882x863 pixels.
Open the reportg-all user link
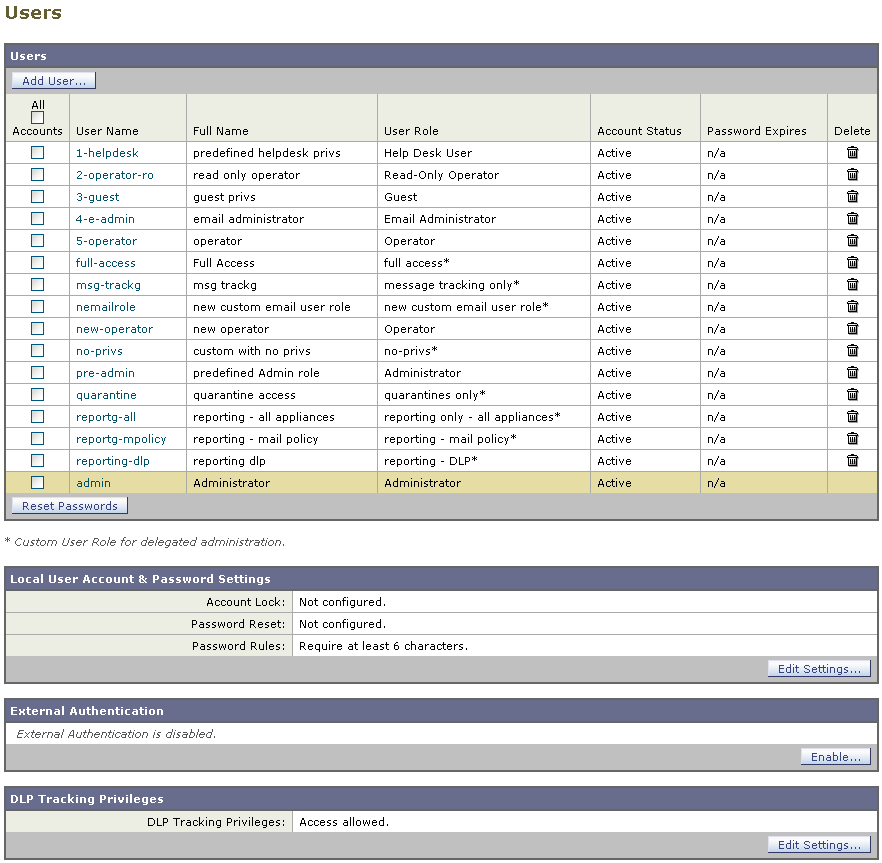pos(106,416)
